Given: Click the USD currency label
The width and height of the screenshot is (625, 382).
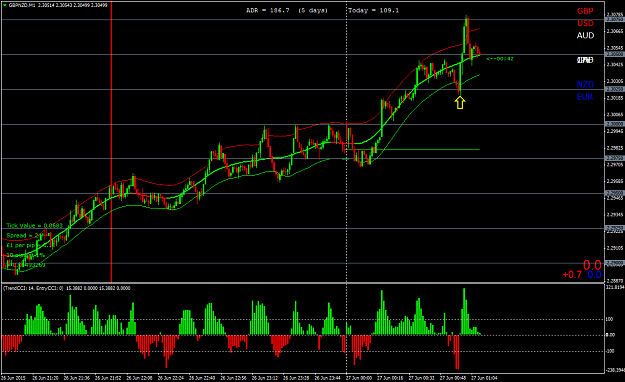Looking at the screenshot, I should tap(585, 24).
